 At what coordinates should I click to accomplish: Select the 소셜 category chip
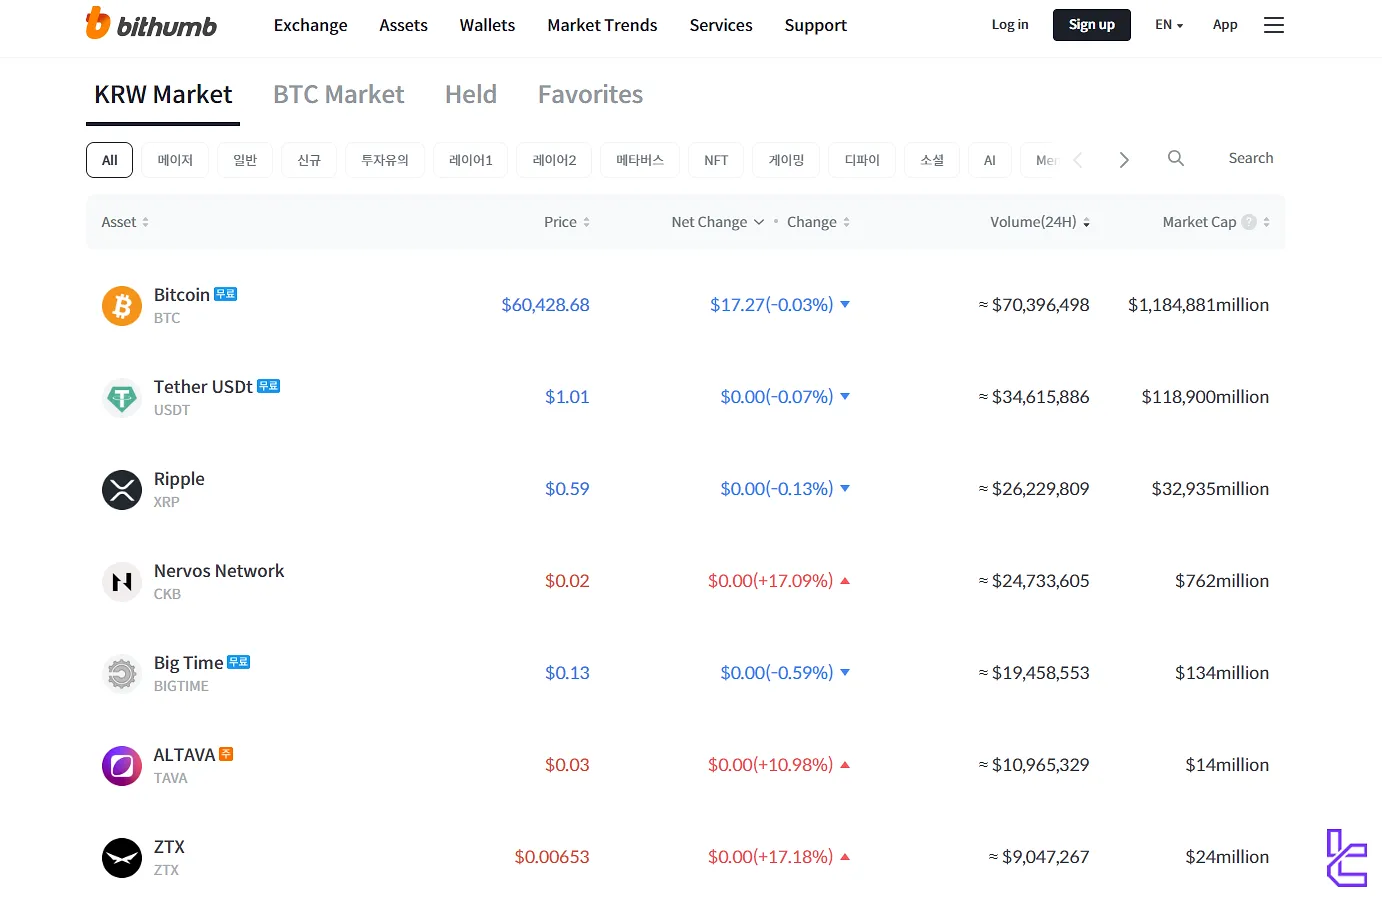[x=932, y=160]
